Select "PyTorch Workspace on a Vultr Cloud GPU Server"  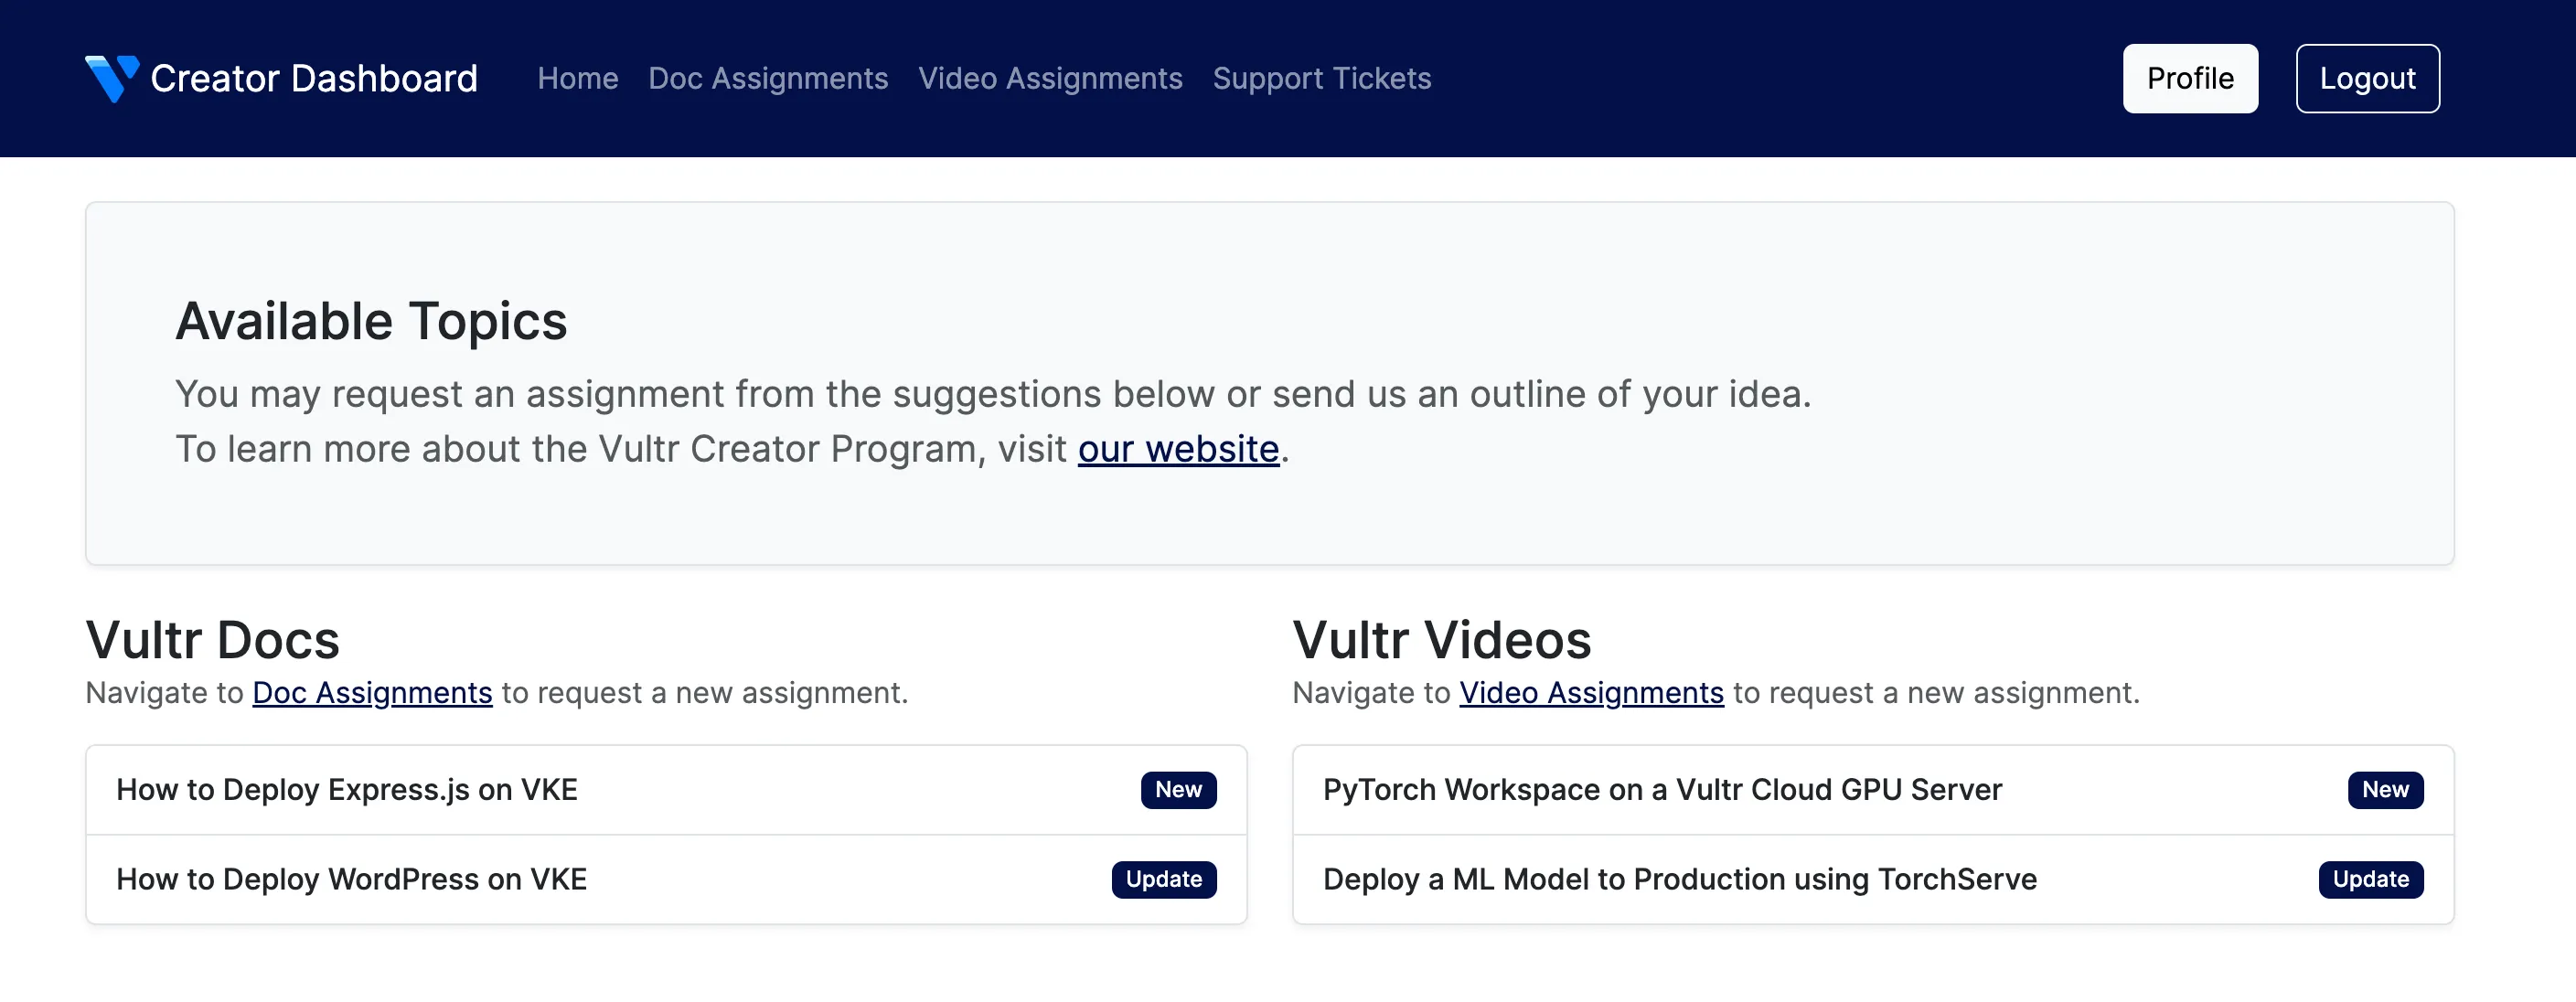click(1873, 790)
